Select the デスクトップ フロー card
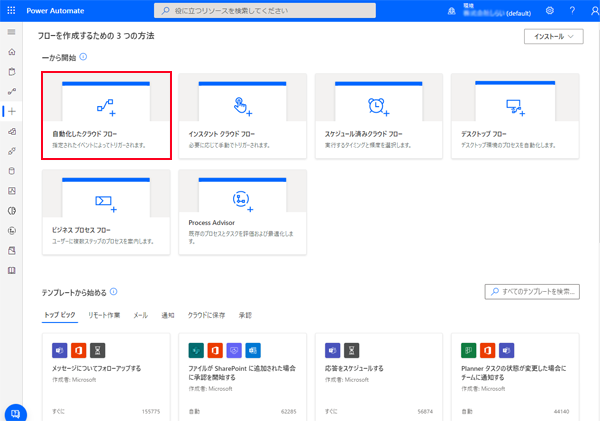The image size is (600, 421). (x=515, y=116)
